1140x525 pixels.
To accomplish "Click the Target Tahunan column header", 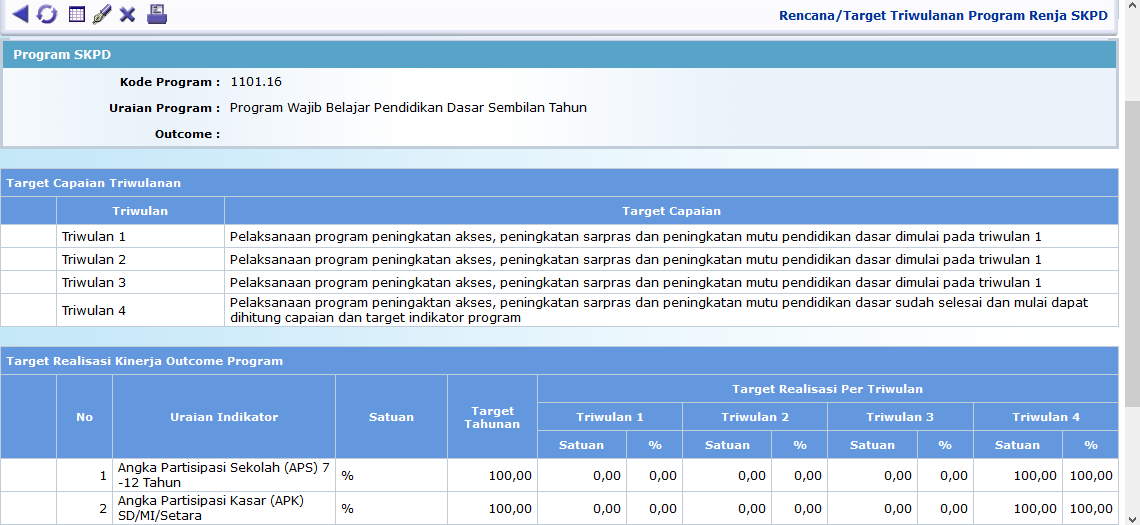I will pyautogui.click(x=492, y=417).
